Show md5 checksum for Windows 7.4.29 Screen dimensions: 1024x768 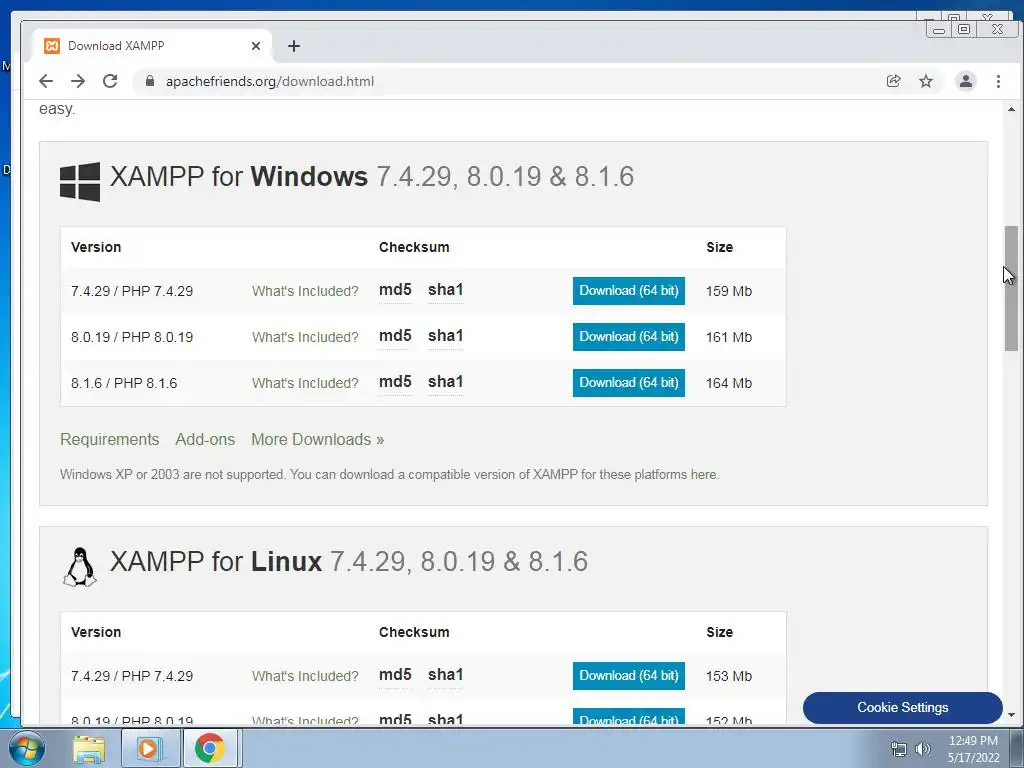click(x=395, y=290)
